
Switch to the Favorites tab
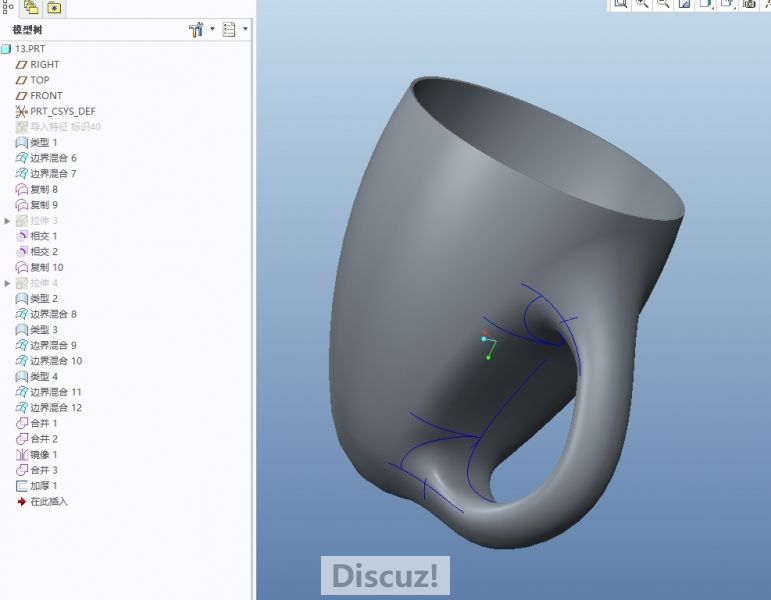click(54, 7)
